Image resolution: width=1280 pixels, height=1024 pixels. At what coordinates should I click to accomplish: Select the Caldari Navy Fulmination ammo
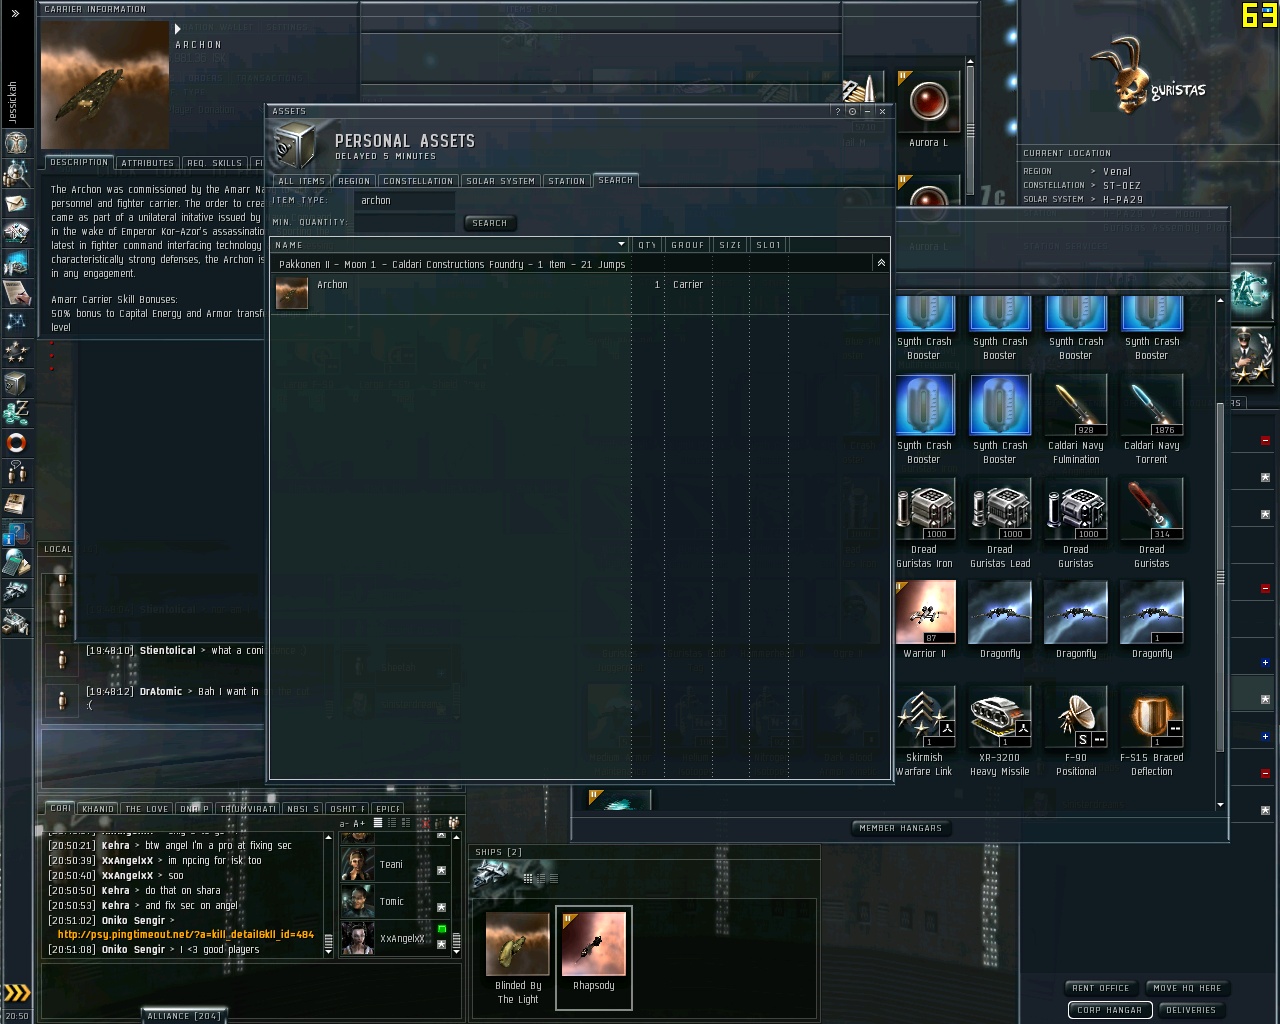pos(1076,420)
